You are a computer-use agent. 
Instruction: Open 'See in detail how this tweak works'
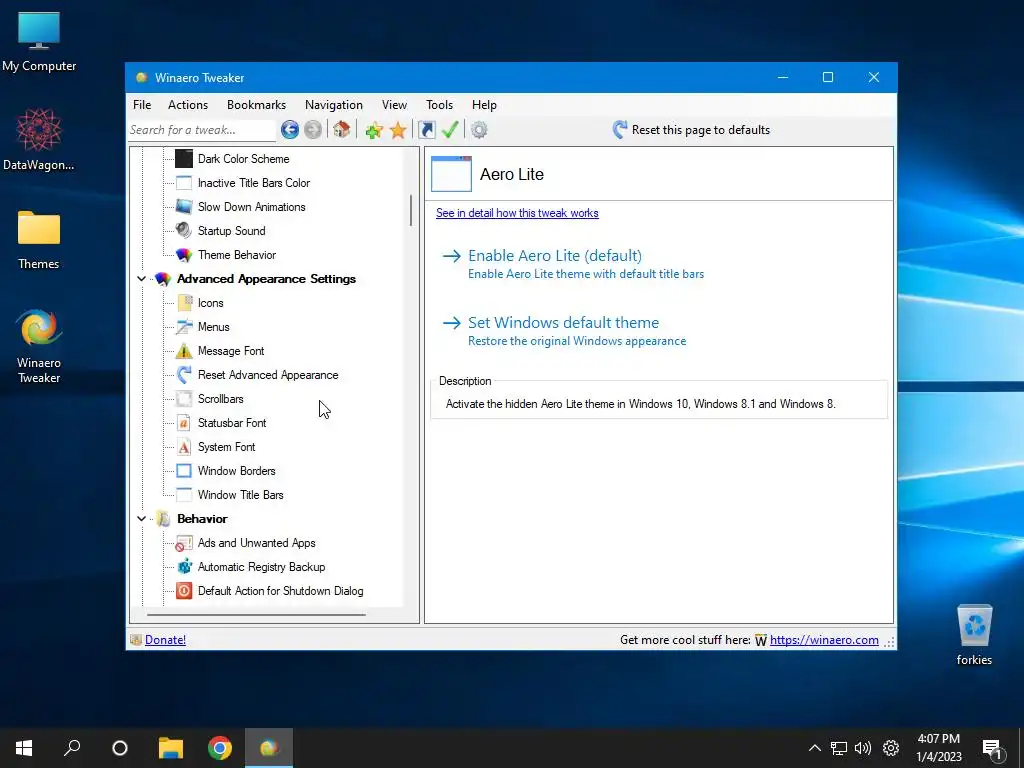pyautogui.click(x=517, y=213)
